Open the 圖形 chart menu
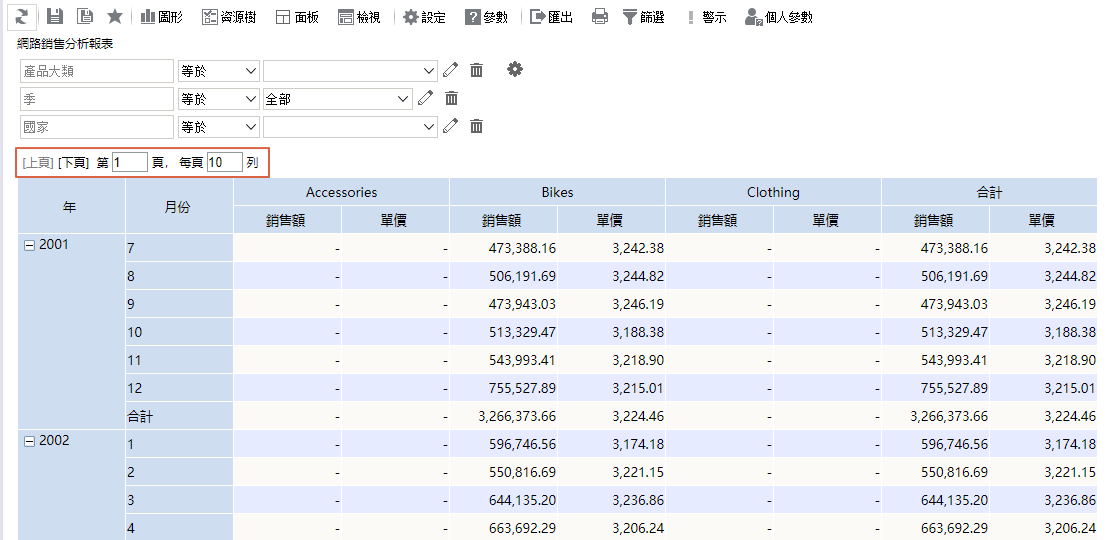The width and height of the screenshot is (1106, 540). (x=162, y=17)
